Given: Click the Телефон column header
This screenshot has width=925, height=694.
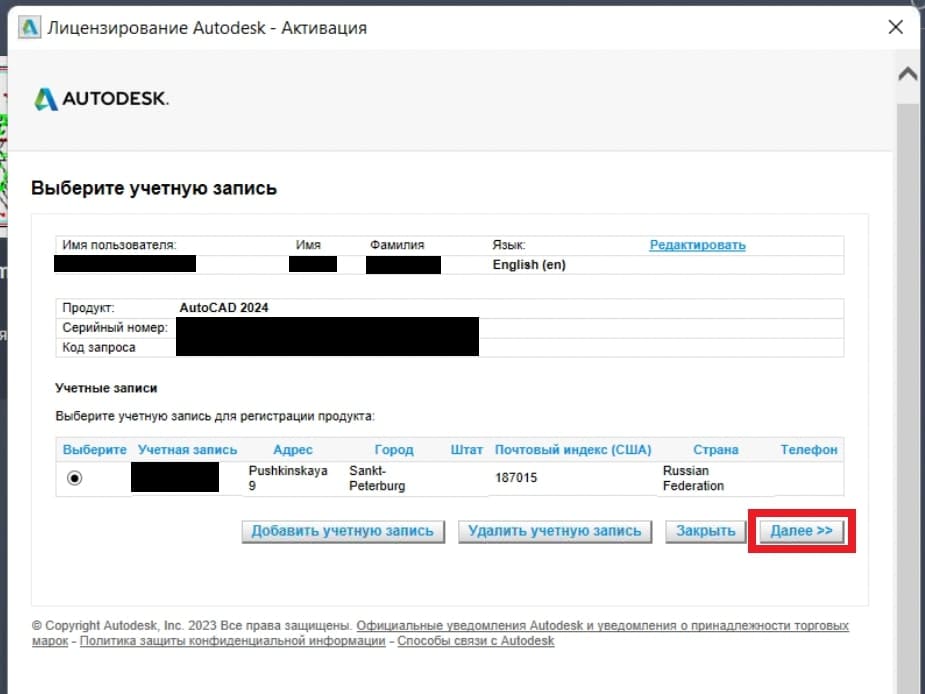Looking at the screenshot, I should pos(808,450).
